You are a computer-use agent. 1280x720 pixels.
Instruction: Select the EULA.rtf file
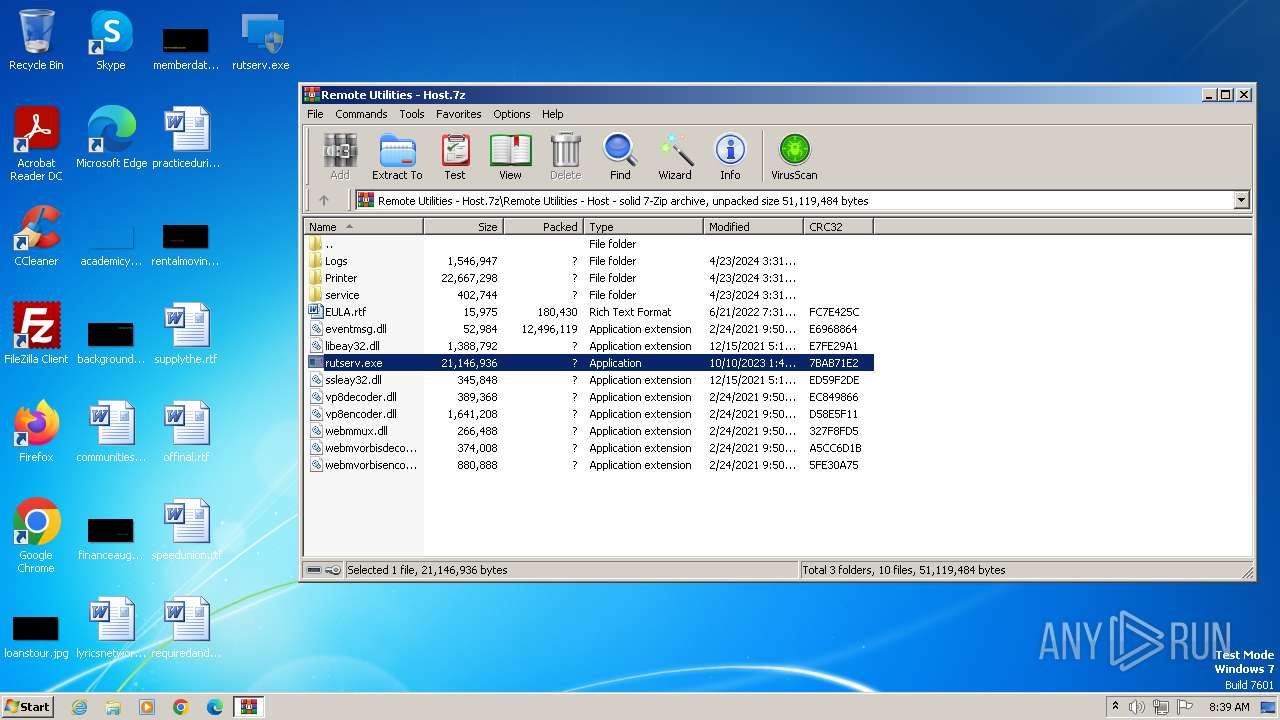click(588, 312)
